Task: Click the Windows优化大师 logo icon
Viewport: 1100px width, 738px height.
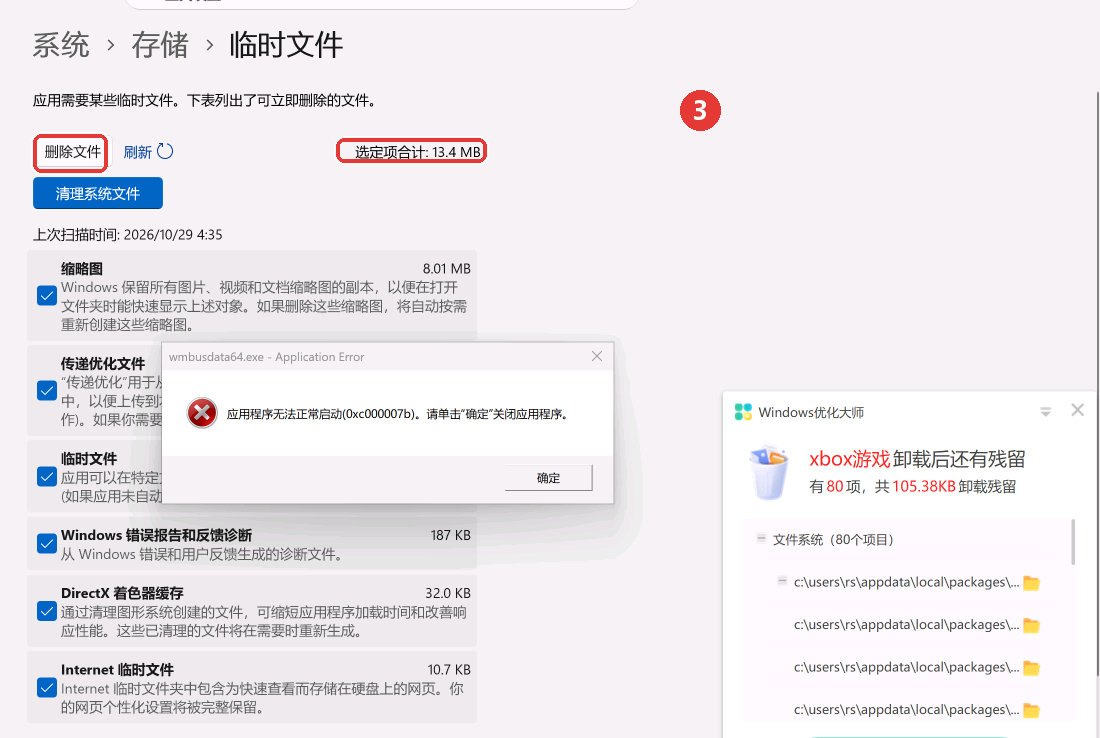Action: (x=743, y=412)
